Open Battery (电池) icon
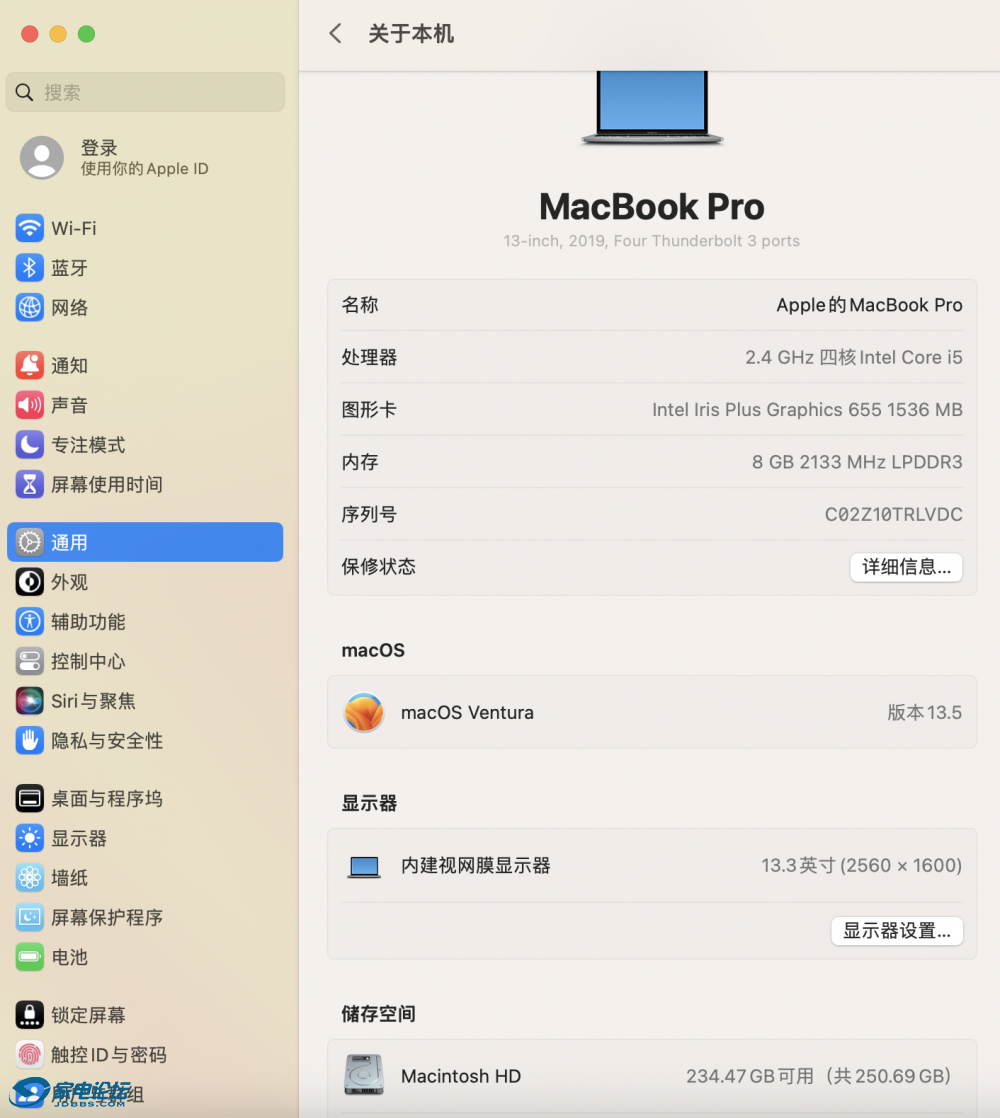This screenshot has width=1000, height=1118. (29, 957)
